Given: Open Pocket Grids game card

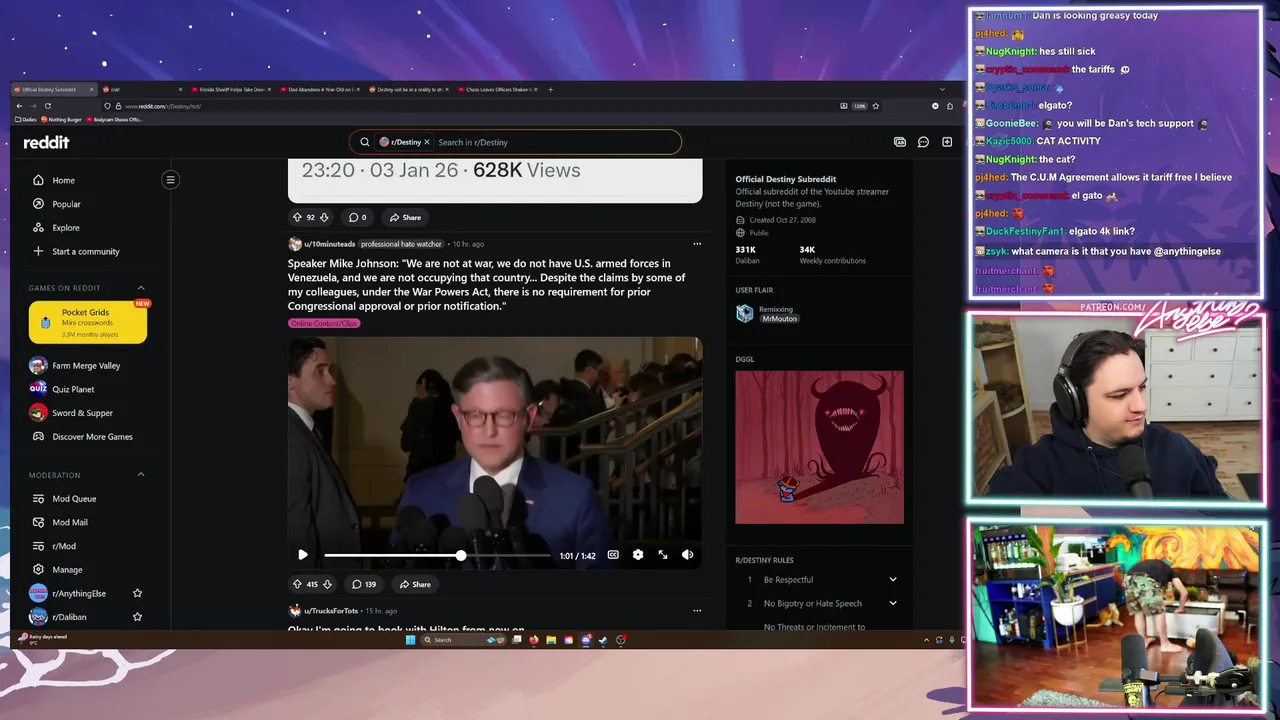Looking at the screenshot, I should pyautogui.click(x=88, y=322).
